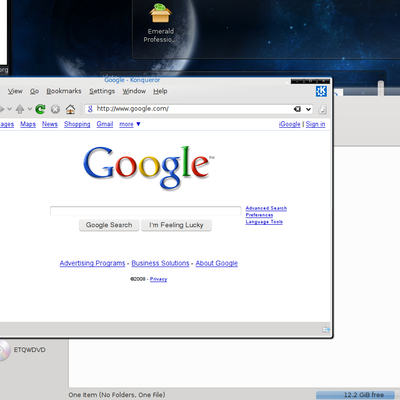Click the green Reload page icon
400x400 pixels.
point(40,109)
